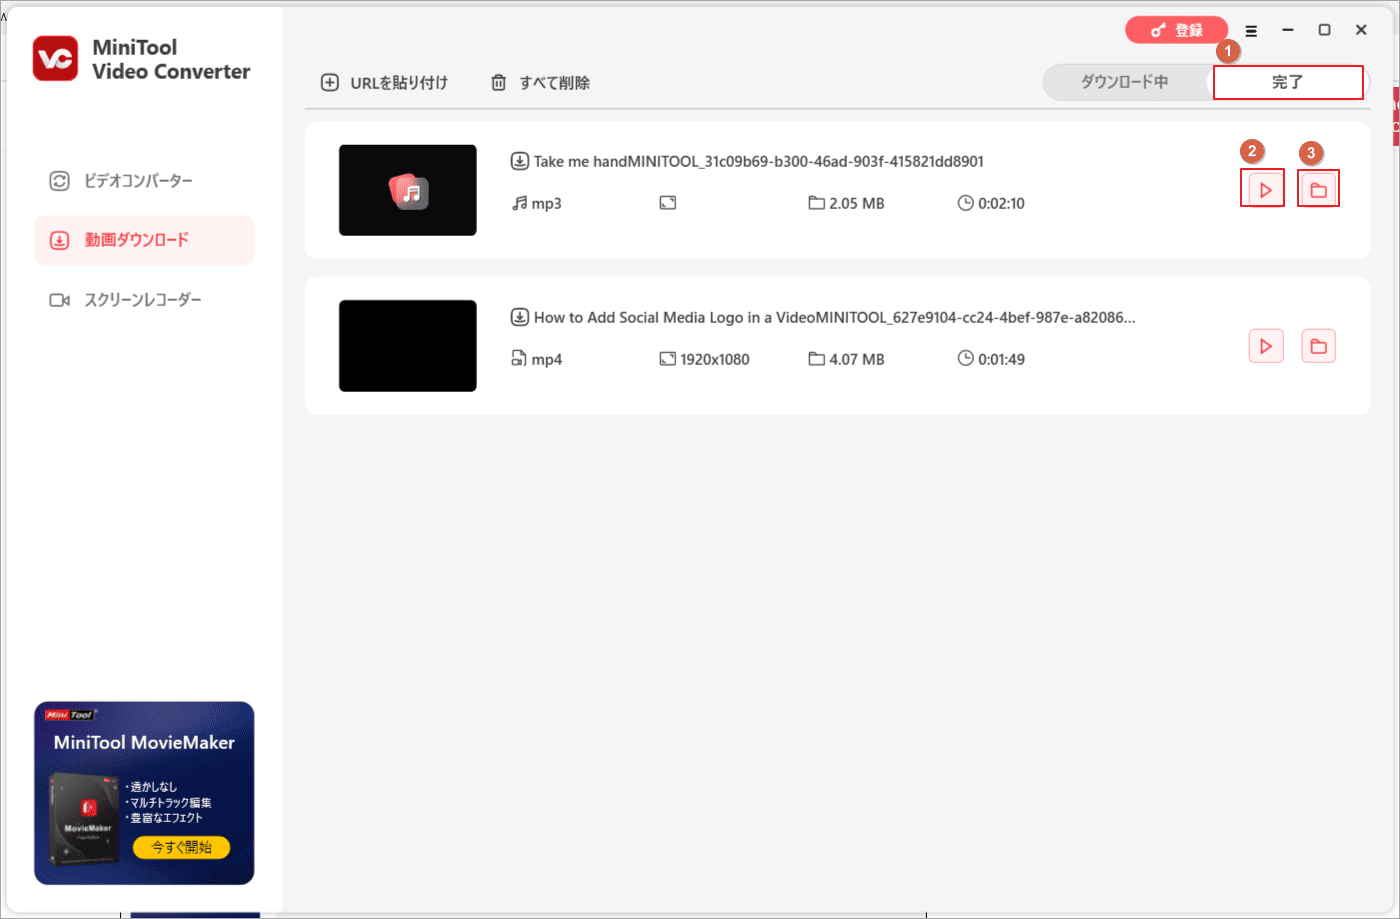
Task: Click the 1920x1080 resolution label
Action: click(715, 359)
